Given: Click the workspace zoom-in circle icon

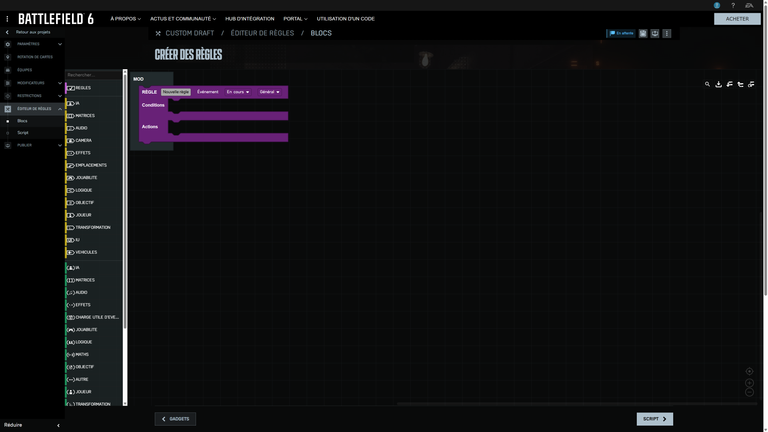Looking at the screenshot, I should pos(749,371).
